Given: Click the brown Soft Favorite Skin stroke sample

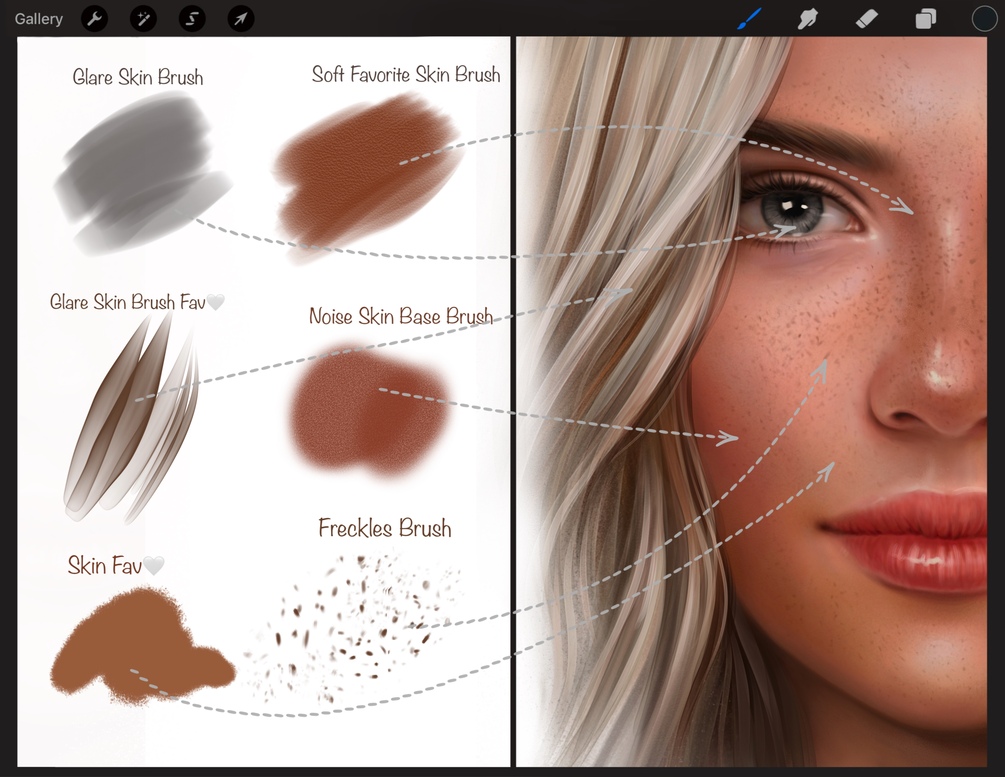Looking at the screenshot, I should pyautogui.click(x=367, y=176).
